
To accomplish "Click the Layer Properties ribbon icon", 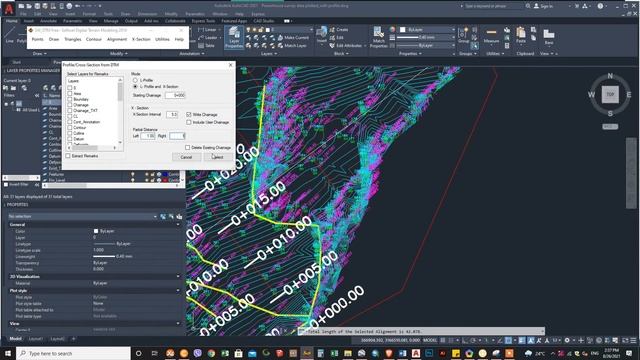I will click(234, 38).
